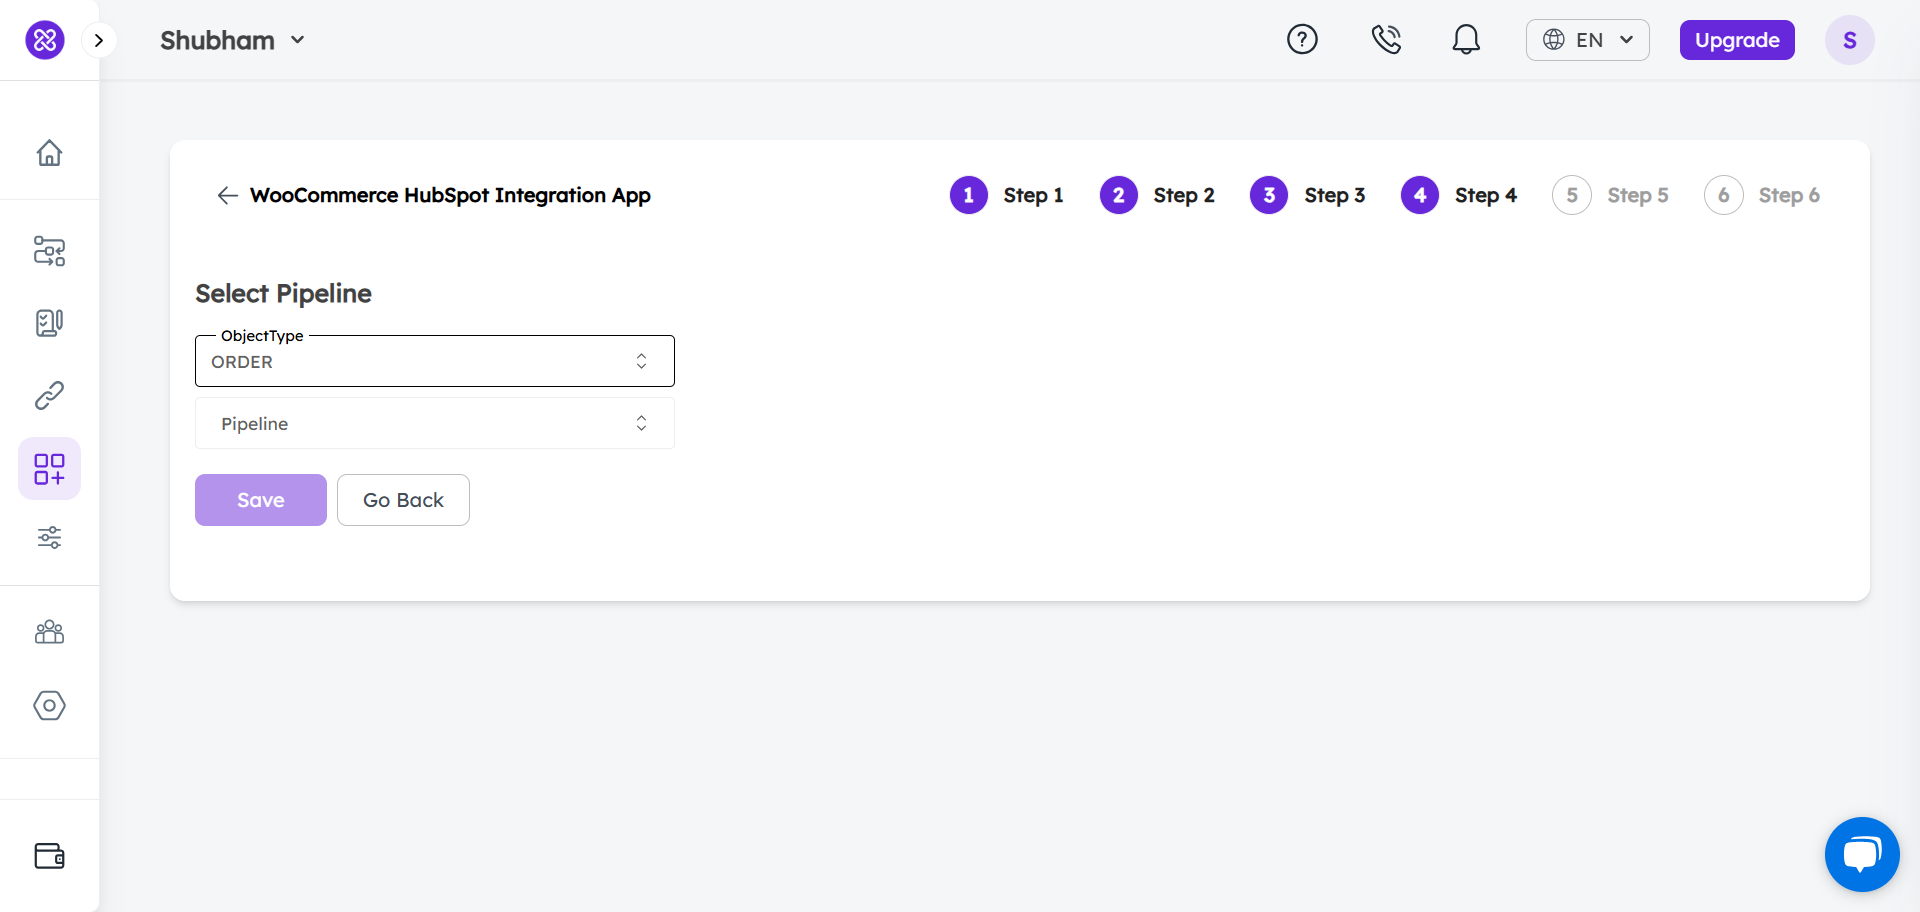Go to Home in the sidebar
Viewport: 1920px width, 912px height.
pos(49,153)
